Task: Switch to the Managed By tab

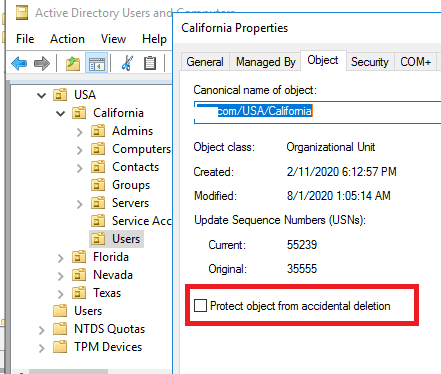Action: [266, 62]
